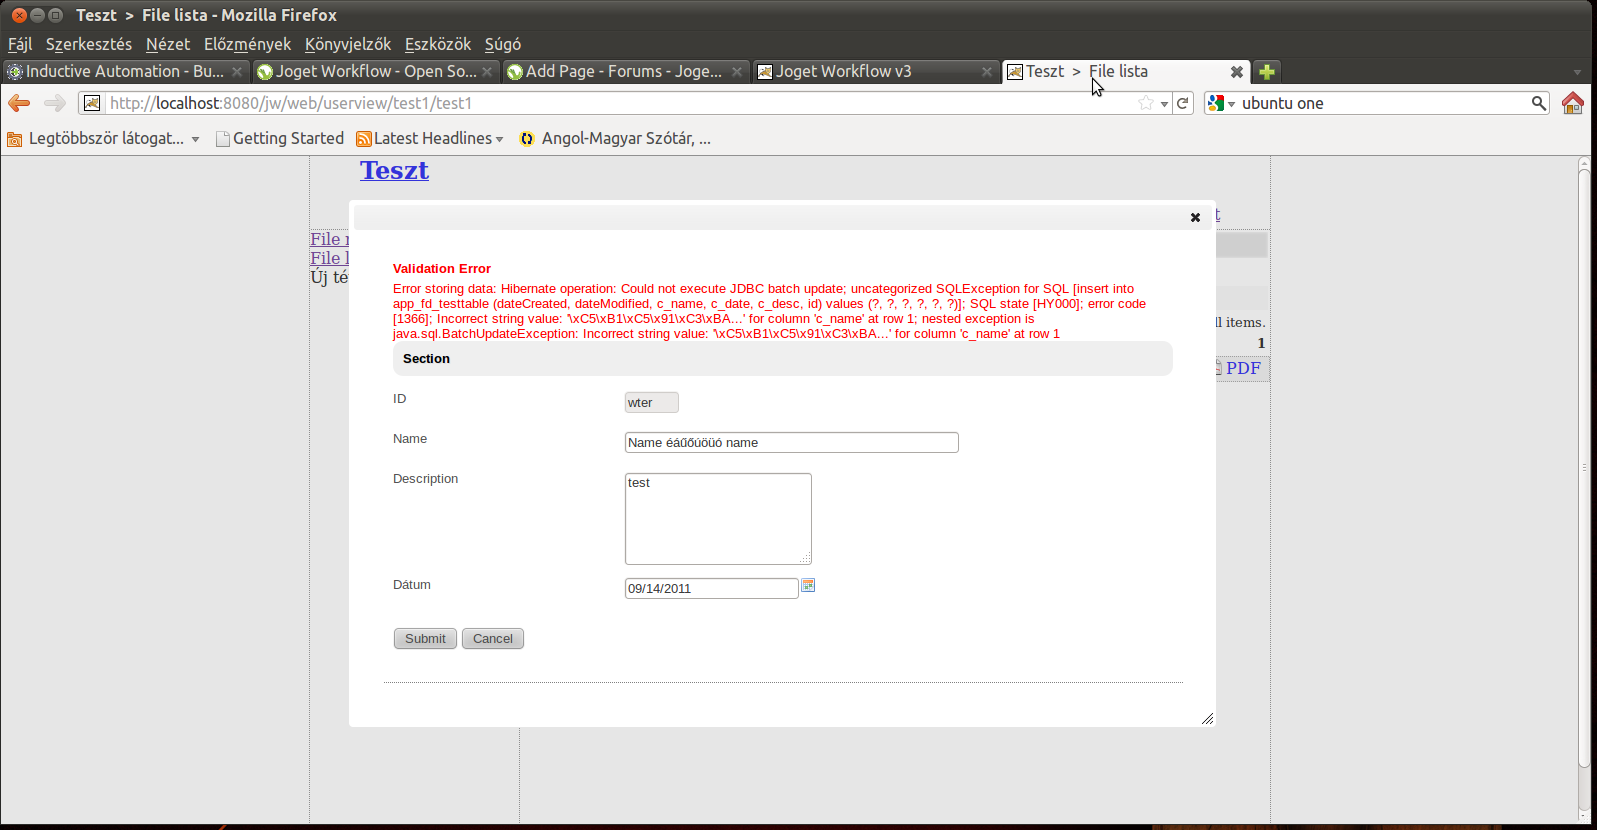Click the browser Forward arrow button

point(54,103)
